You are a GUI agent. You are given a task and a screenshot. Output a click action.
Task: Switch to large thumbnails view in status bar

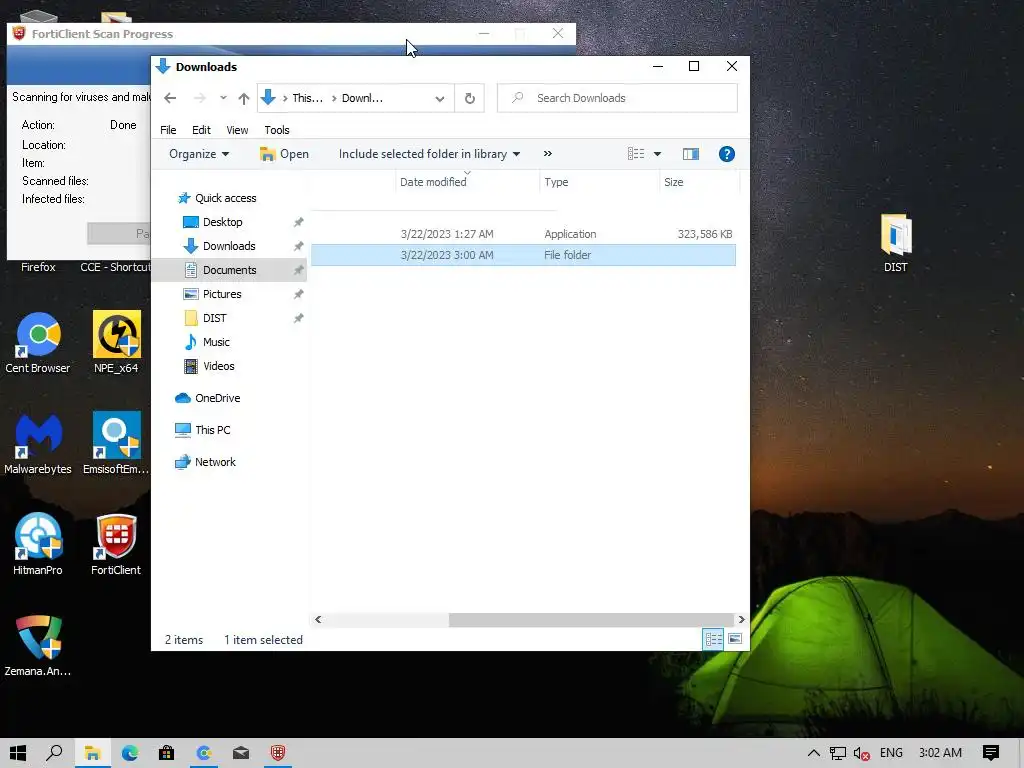(735, 639)
